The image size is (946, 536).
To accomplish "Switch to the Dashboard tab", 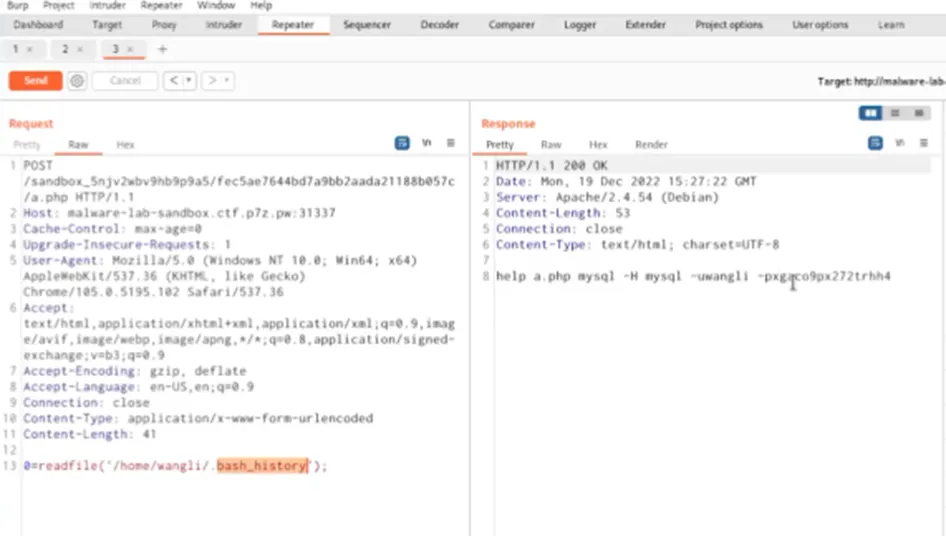I will coord(38,25).
